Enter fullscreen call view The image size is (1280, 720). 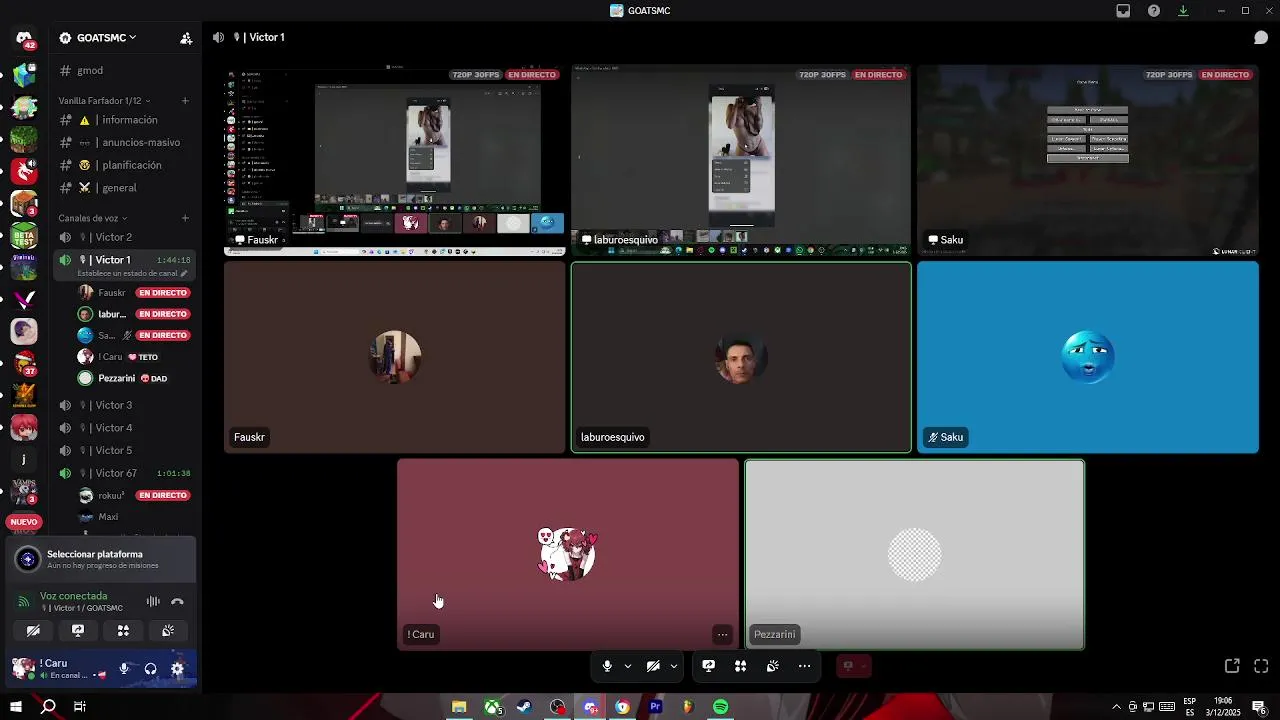(x=1261, y=666)
